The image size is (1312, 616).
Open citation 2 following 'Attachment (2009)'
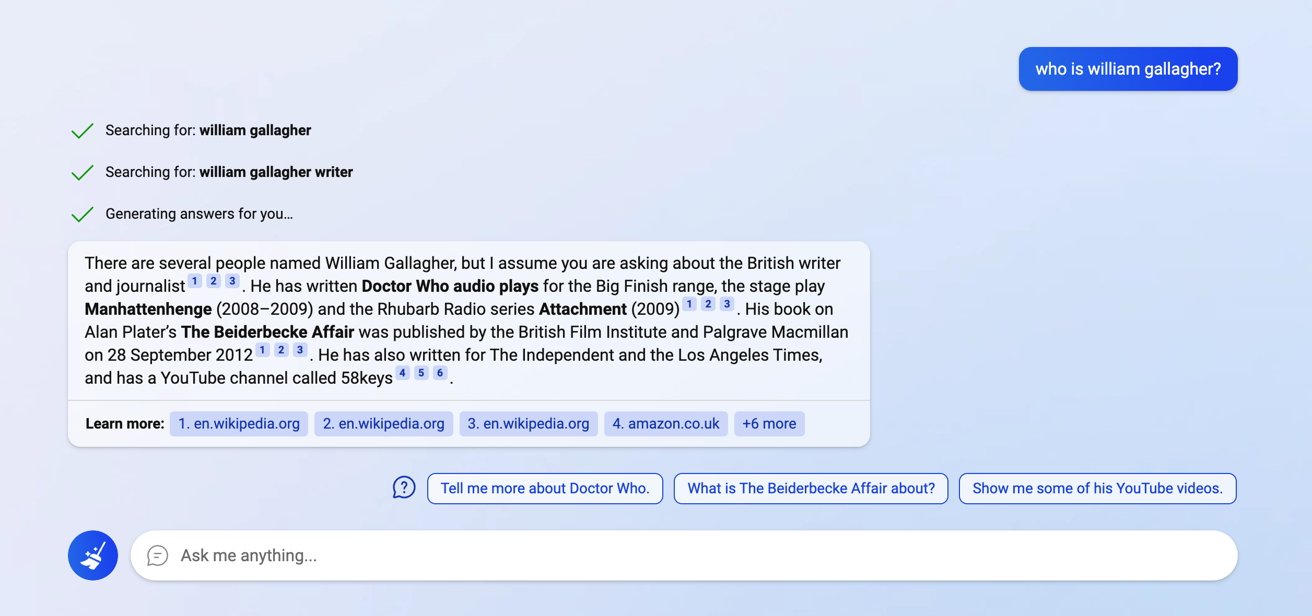[708, 304]
